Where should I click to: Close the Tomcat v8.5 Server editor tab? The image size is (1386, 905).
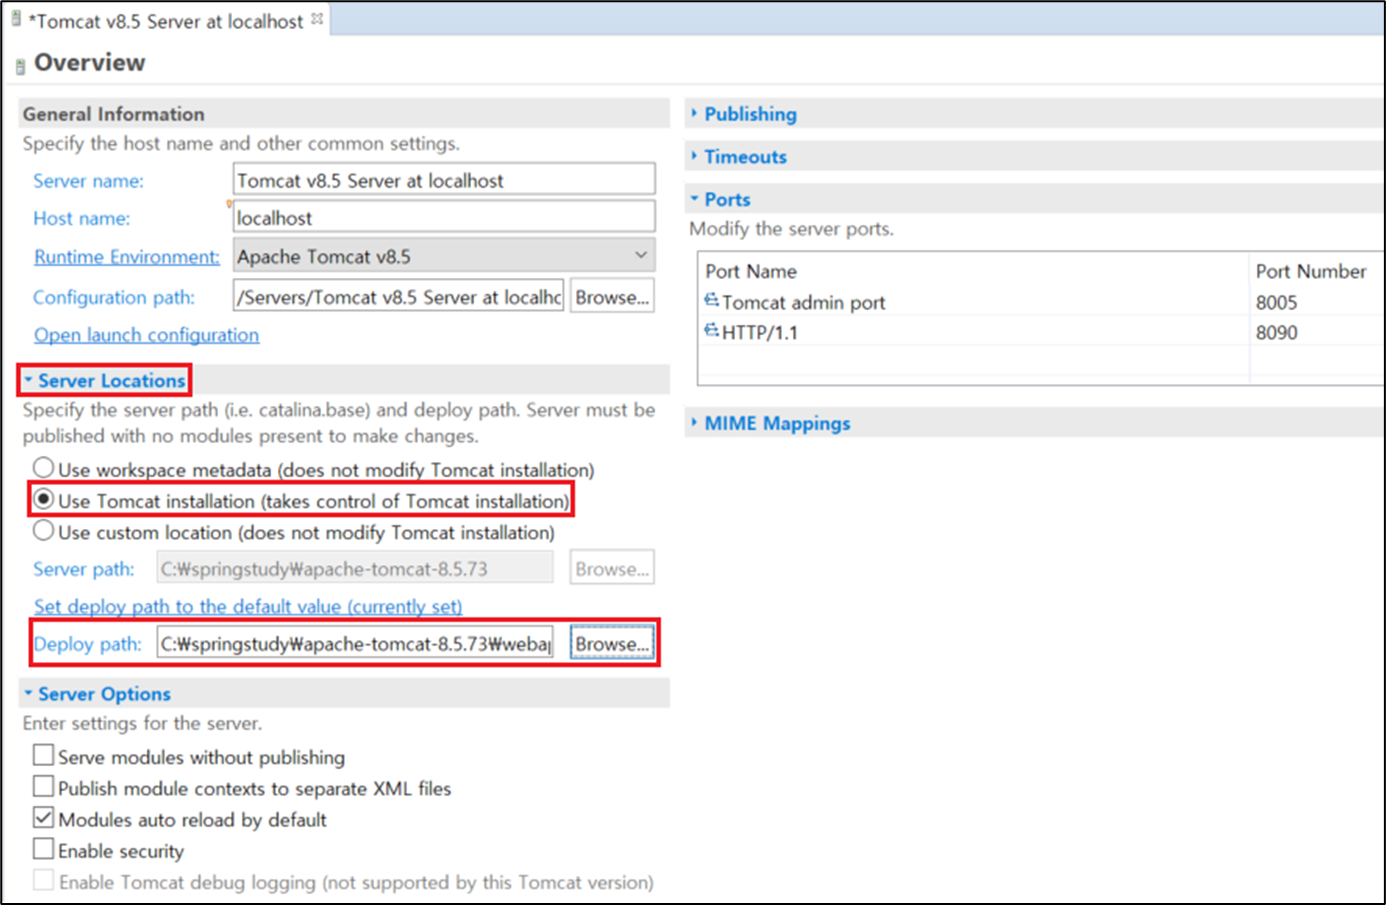tap(317, 19)
